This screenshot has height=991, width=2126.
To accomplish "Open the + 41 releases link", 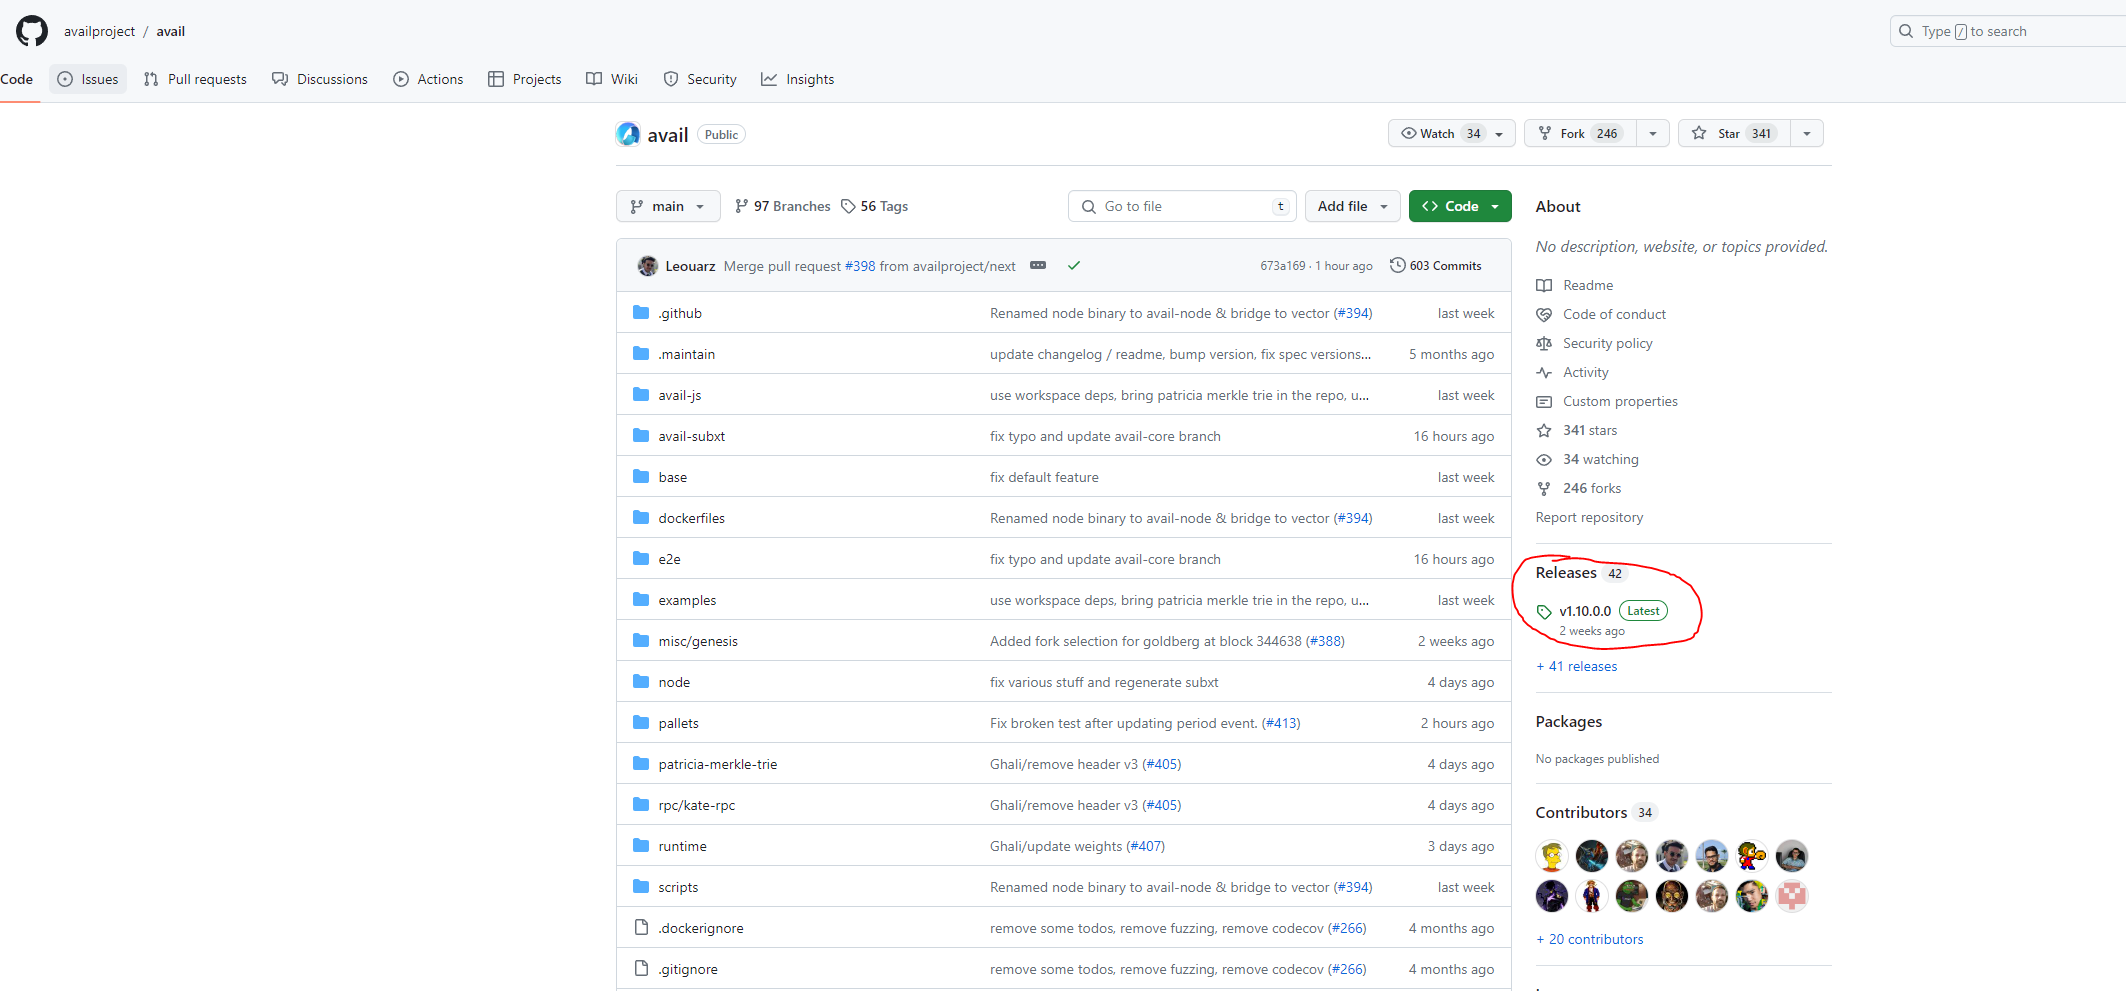I will 1577,667.
